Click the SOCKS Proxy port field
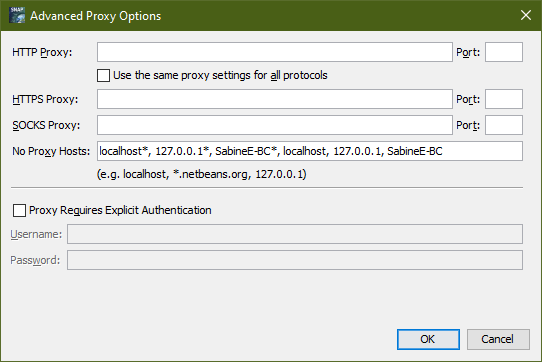The image size is (542, 362). click(x=504, y=125)
